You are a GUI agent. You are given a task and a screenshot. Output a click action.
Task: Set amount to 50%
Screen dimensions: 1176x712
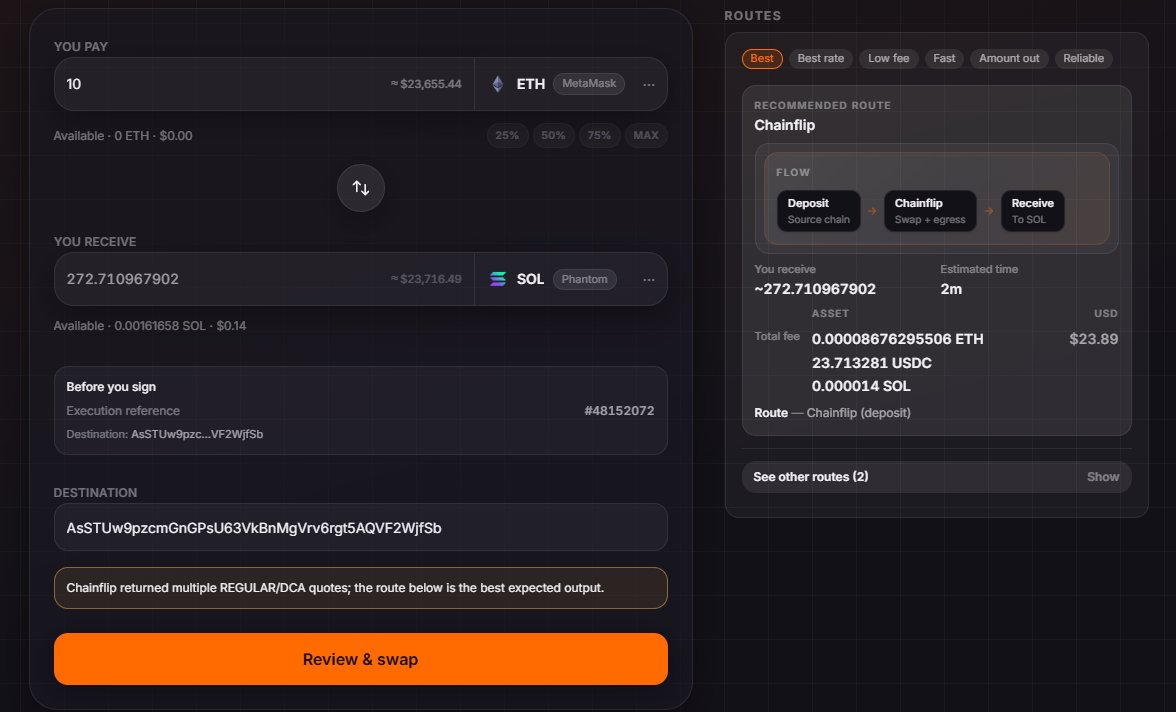[554, 135]
